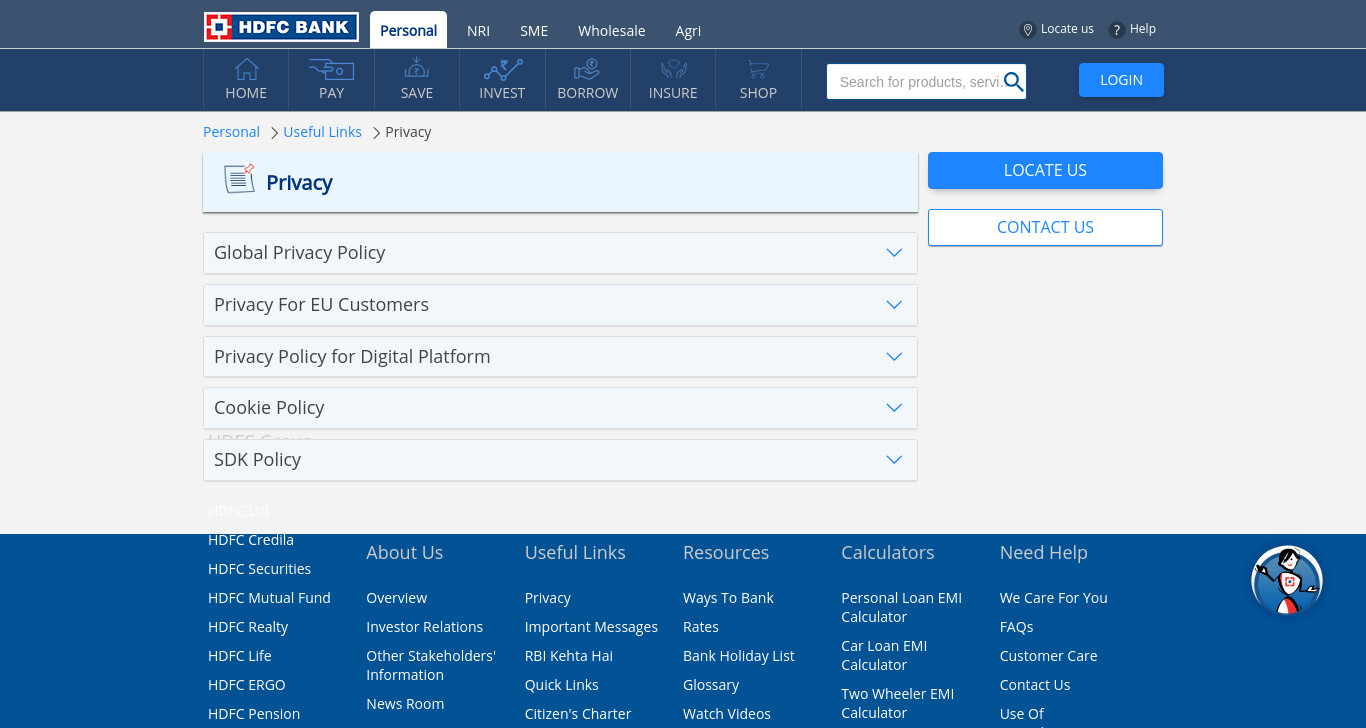The width and height of the screenshot is (1366, 728).
Task: Open HDFC Pension link
Action: [254, 714]
